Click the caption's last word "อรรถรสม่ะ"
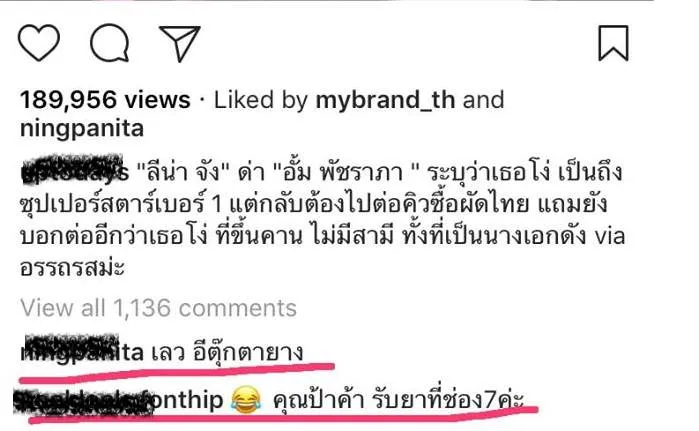The height and width of the screenshot is (431, 699). point(72,268)
